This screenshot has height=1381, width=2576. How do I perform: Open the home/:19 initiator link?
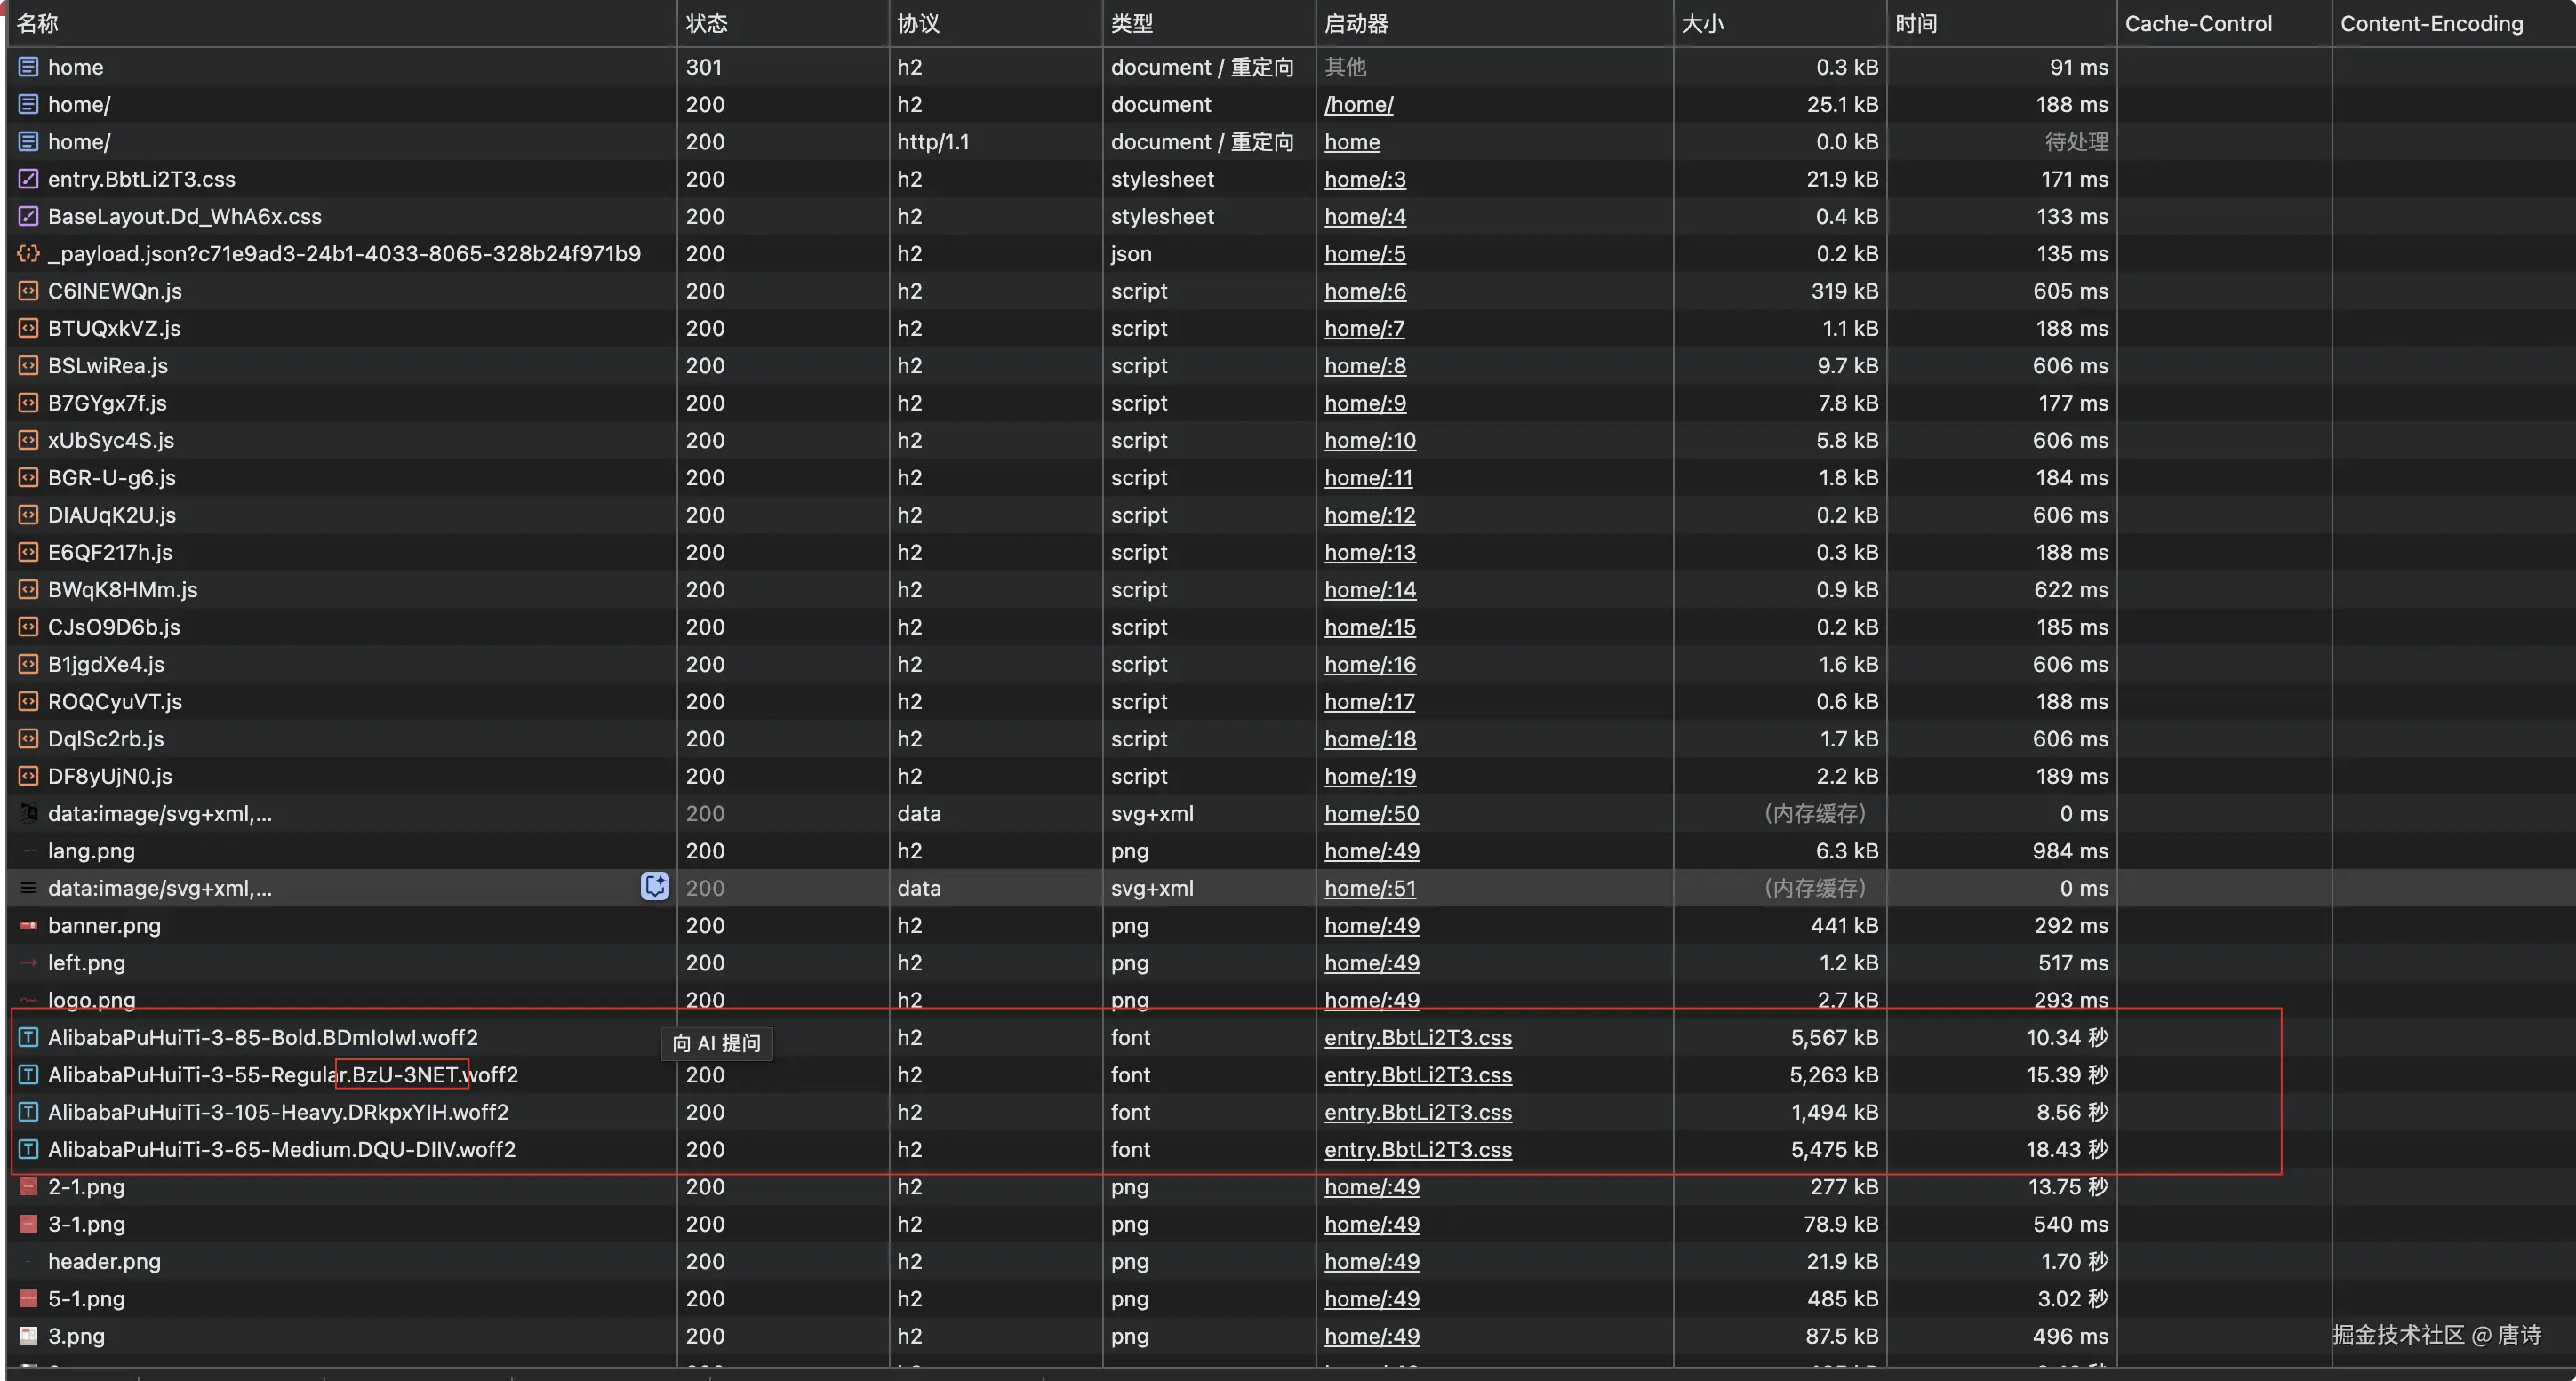pyautogui.click(x=1370, y=776)
